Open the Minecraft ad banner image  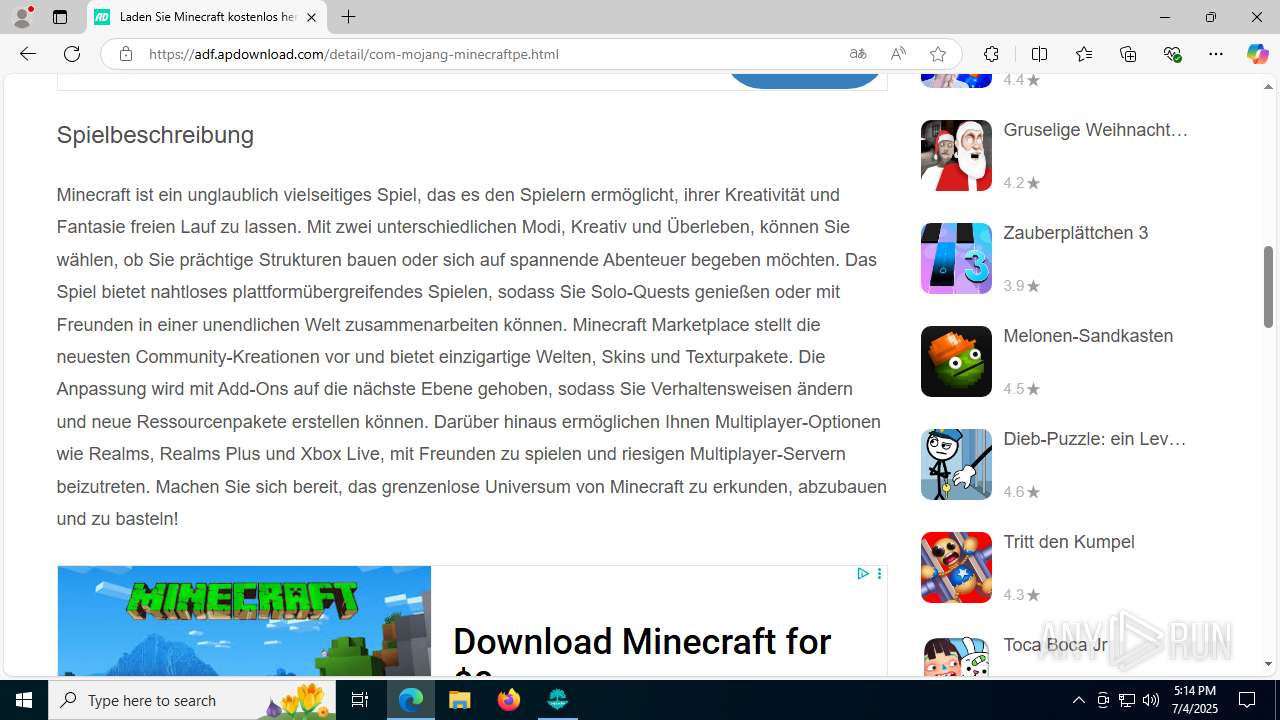pos(244,622)
